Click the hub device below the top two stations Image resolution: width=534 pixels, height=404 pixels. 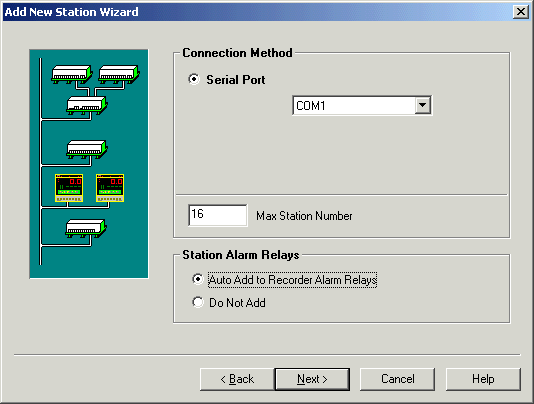pyautogui.click(x=87, y=105)
